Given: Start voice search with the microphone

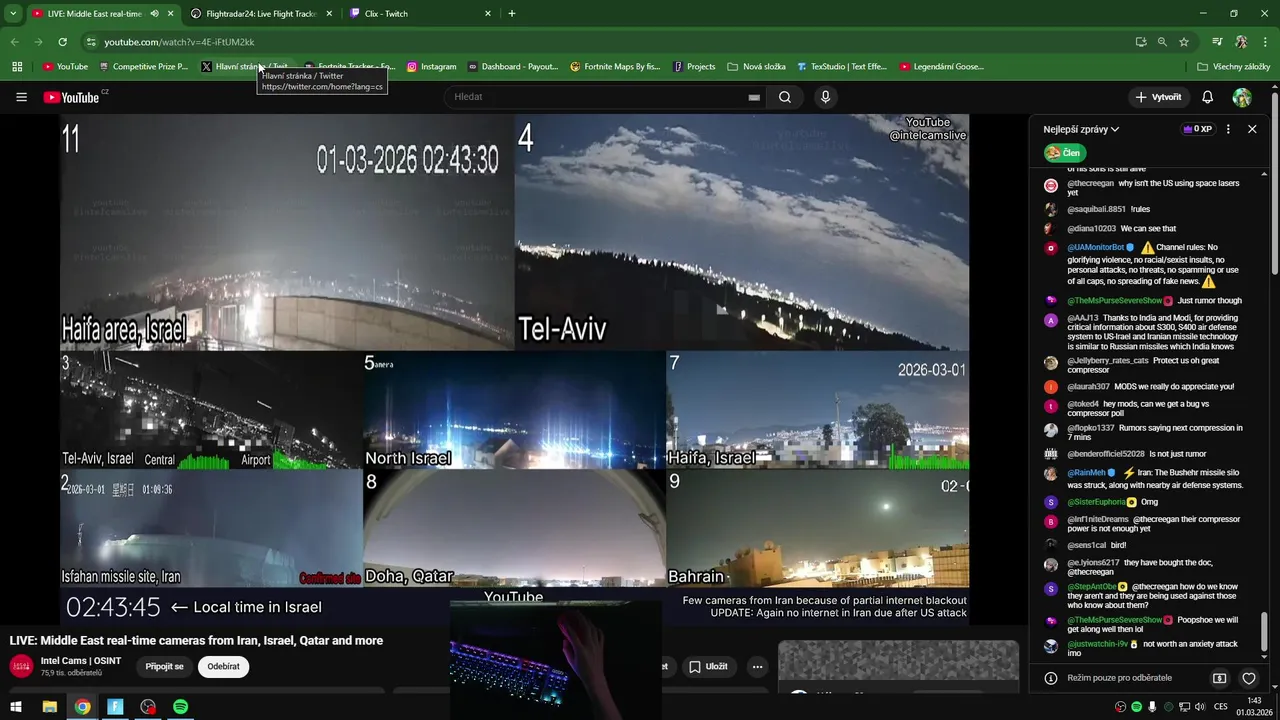Looking at the screenshot, I should (x=825, y=97).
